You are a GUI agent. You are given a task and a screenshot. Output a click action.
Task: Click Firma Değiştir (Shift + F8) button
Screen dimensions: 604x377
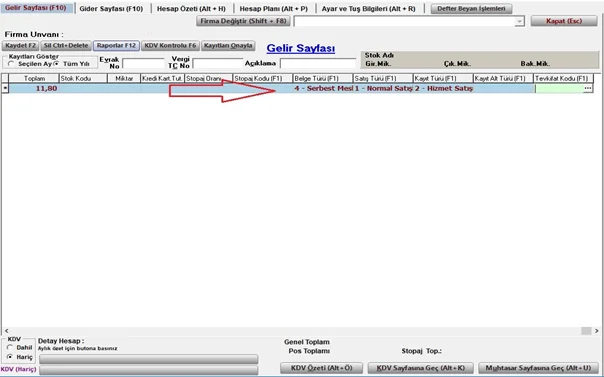coord(243,21)
